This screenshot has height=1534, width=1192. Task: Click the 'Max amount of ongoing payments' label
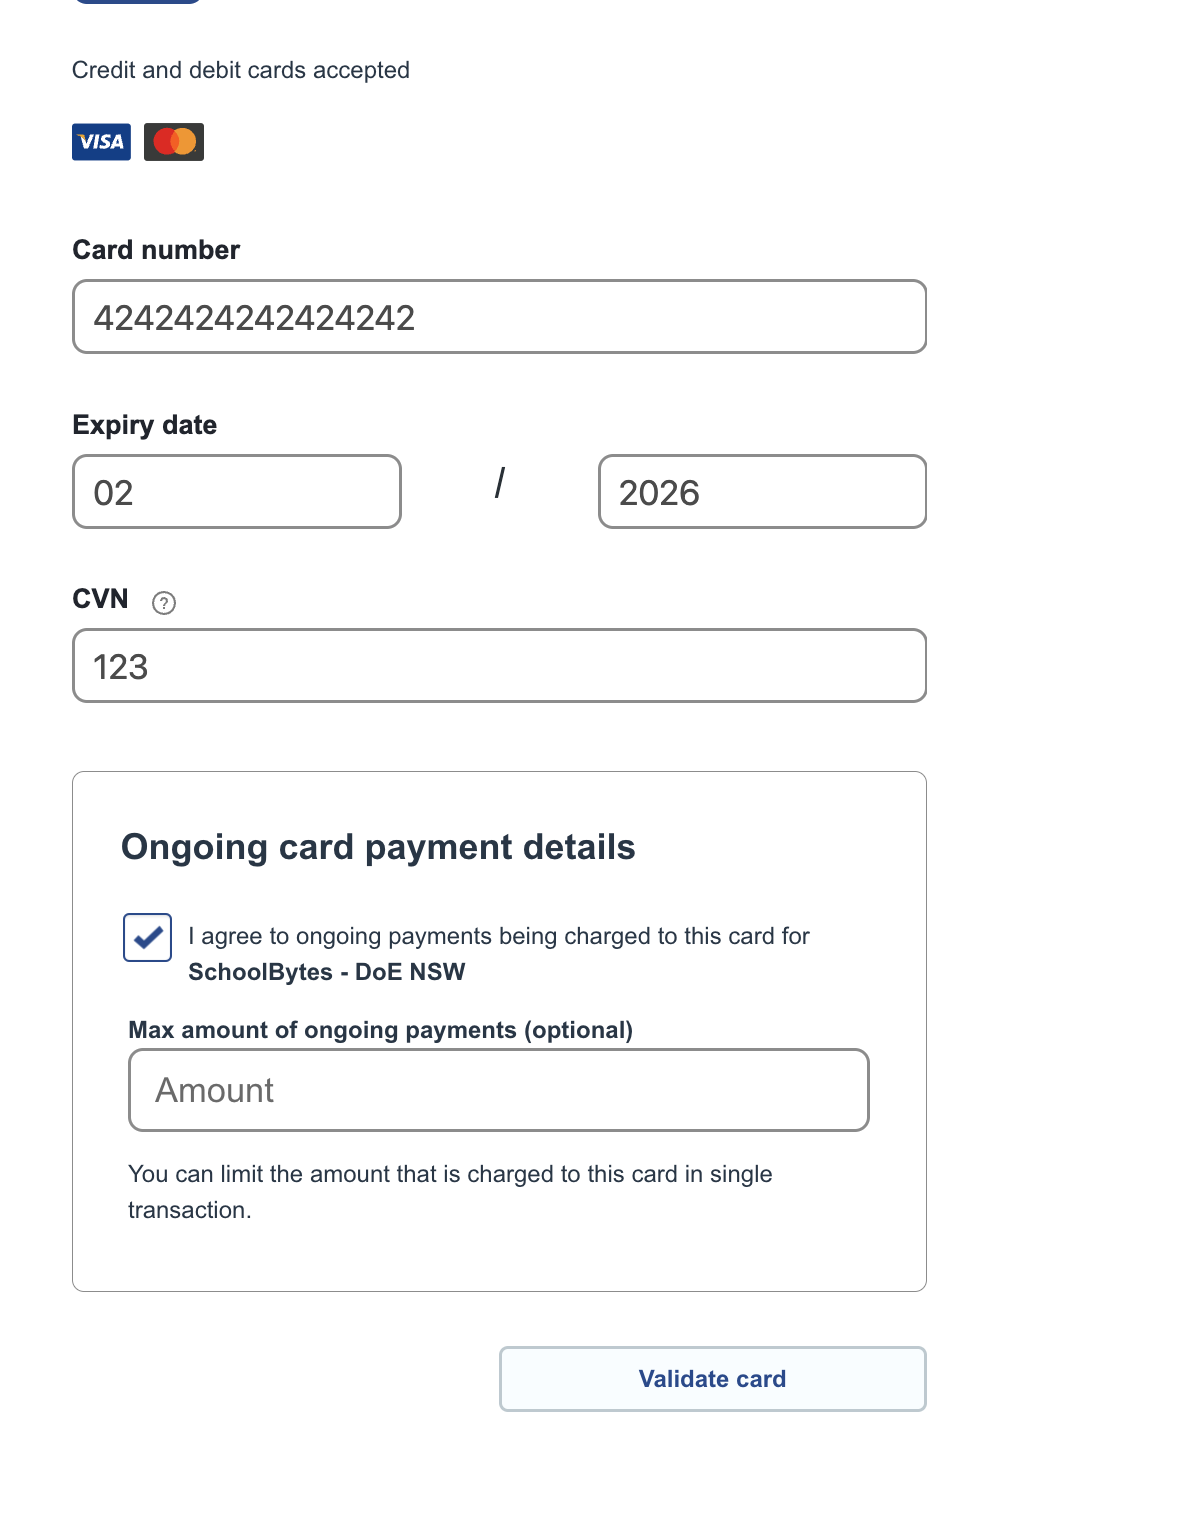[381, 1030]
